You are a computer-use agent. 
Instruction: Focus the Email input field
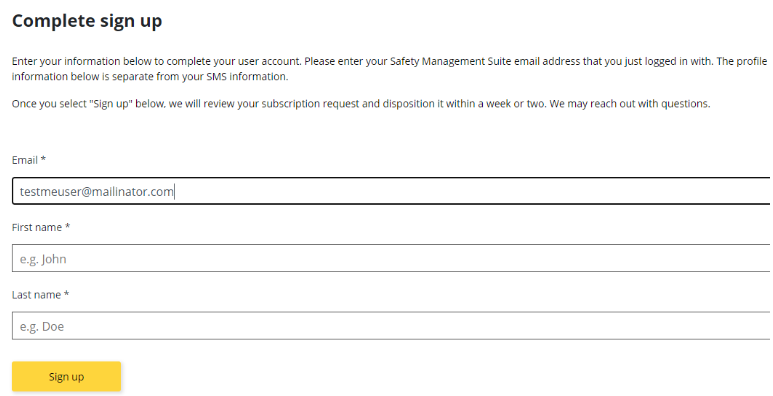click(x=391, y=191)
